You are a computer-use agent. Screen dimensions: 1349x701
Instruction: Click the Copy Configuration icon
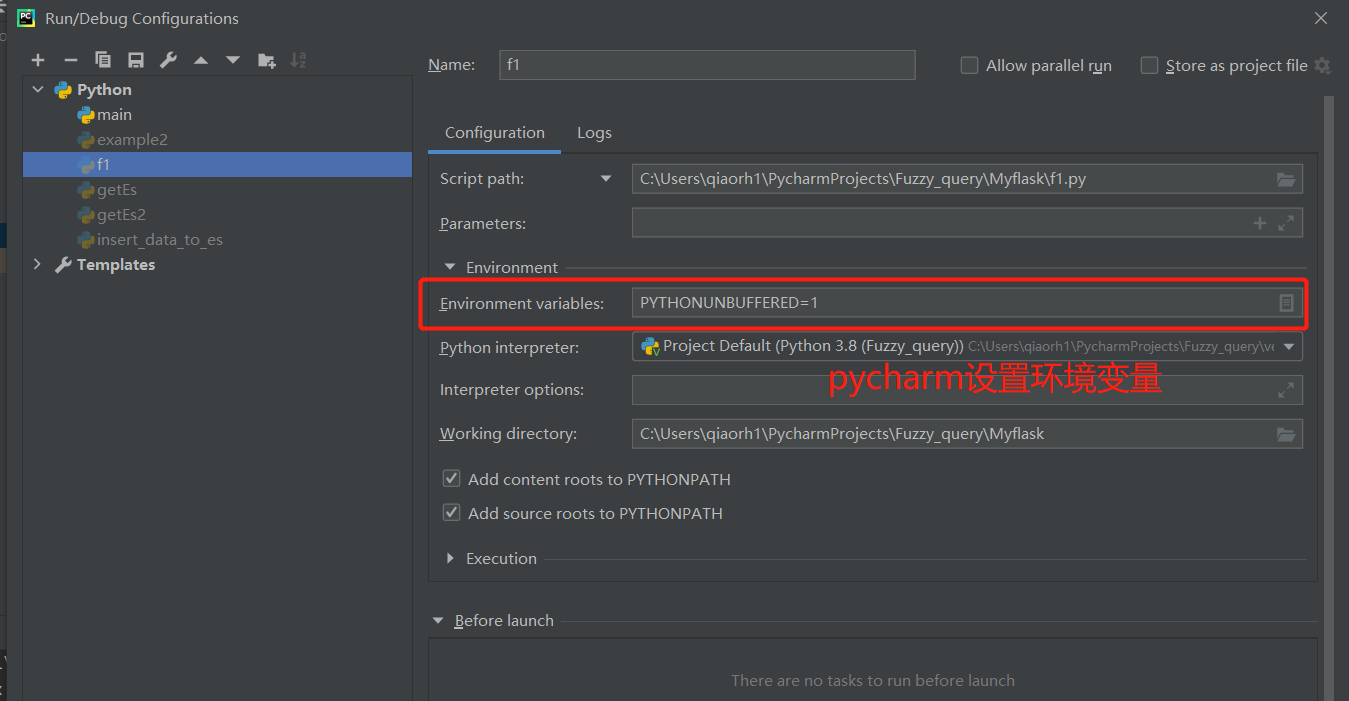coord(103,60)
